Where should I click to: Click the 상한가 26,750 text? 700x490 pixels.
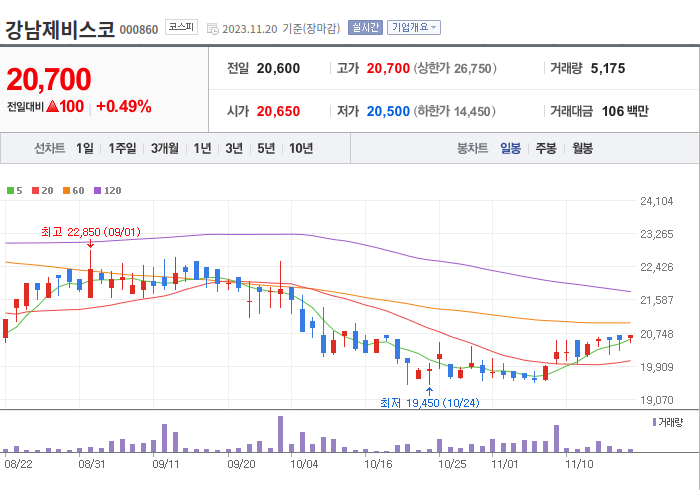click(455, 68)
